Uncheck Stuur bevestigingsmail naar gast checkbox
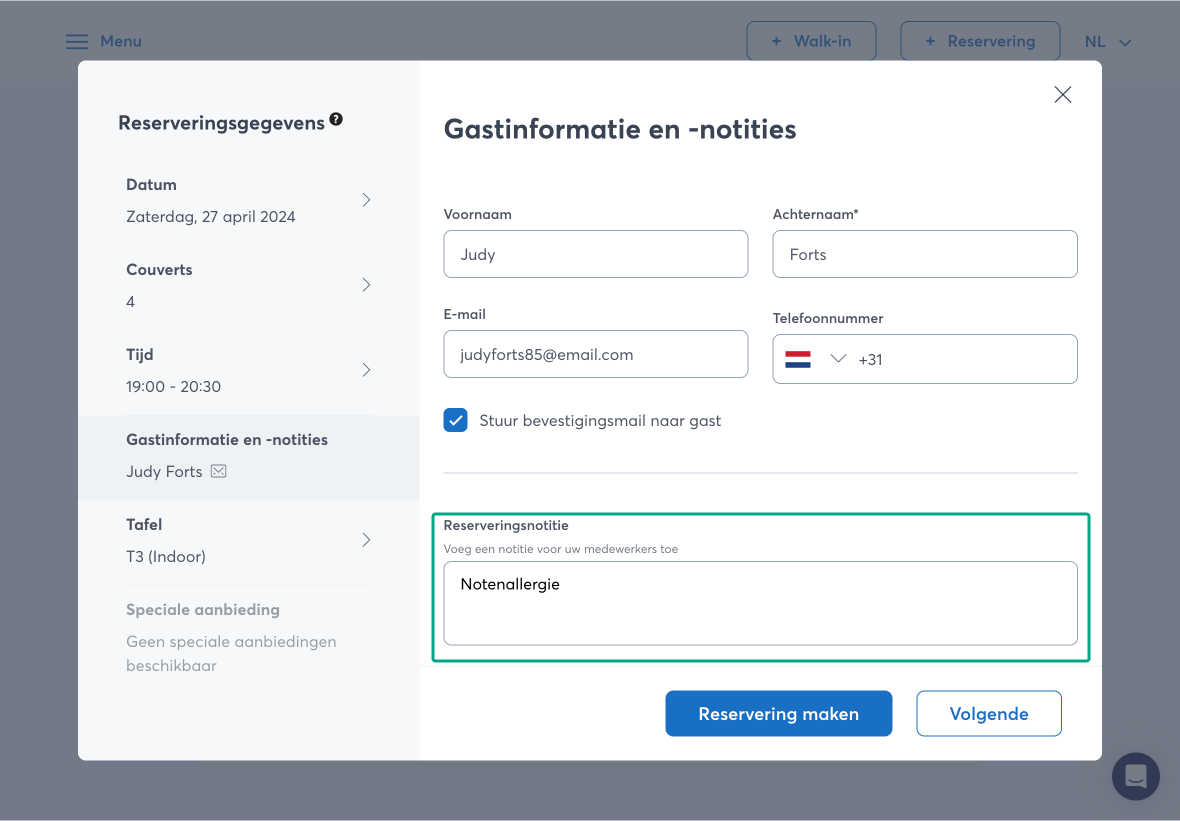Image resolution: width=1180 pixels, height=821 pixels. pos(456,420)
